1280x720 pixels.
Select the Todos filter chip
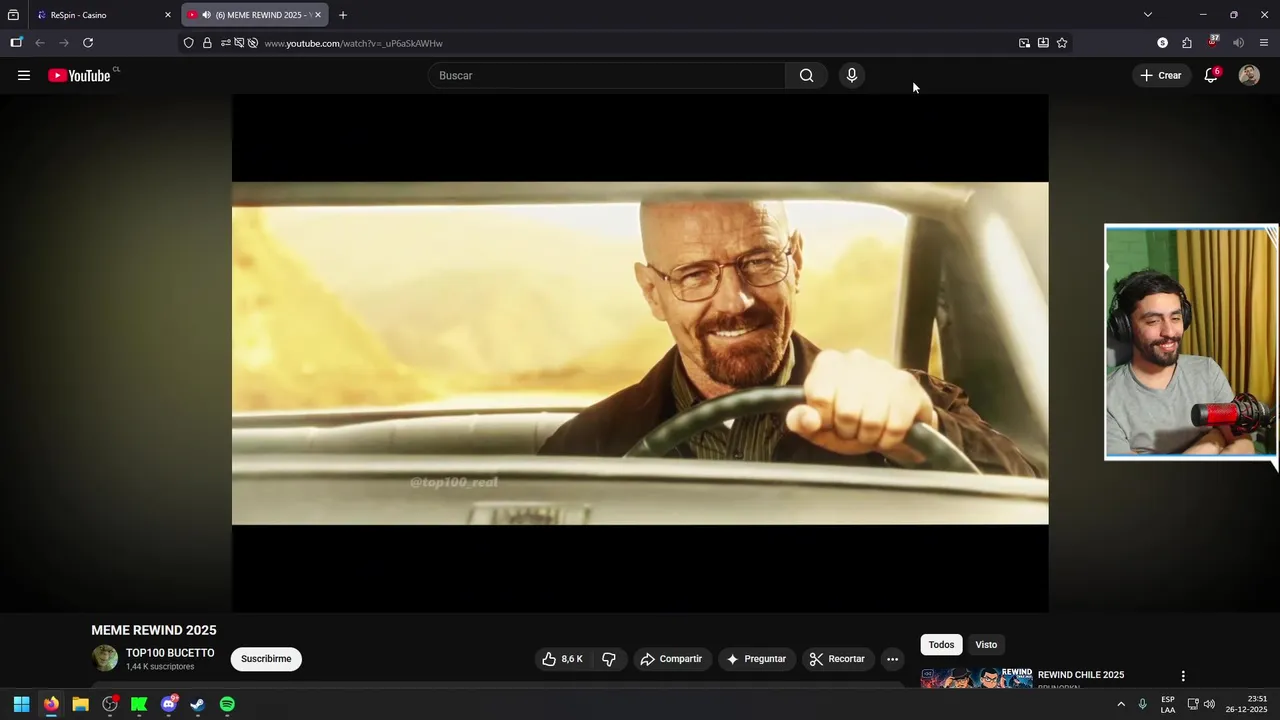click(941, 645)
